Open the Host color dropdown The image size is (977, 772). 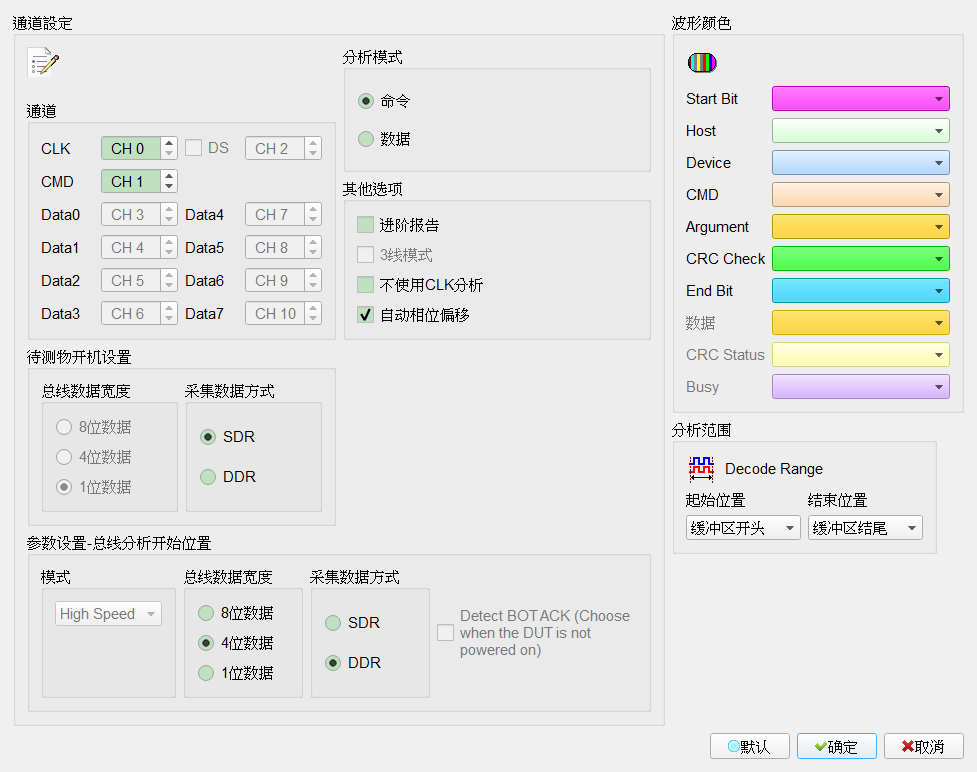(860, 131)
